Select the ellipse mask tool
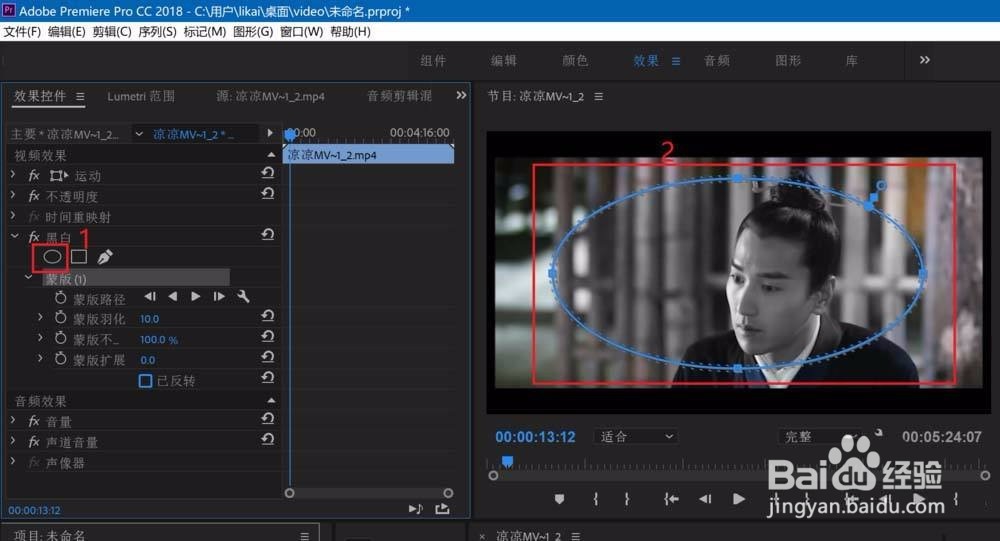 [x=52, y=257]
